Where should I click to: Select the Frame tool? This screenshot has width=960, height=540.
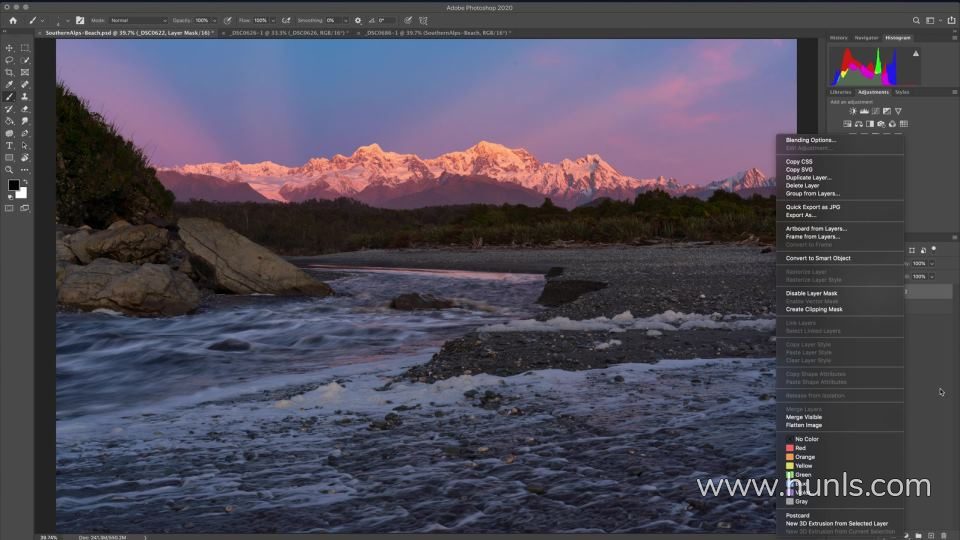pos(25,72)
